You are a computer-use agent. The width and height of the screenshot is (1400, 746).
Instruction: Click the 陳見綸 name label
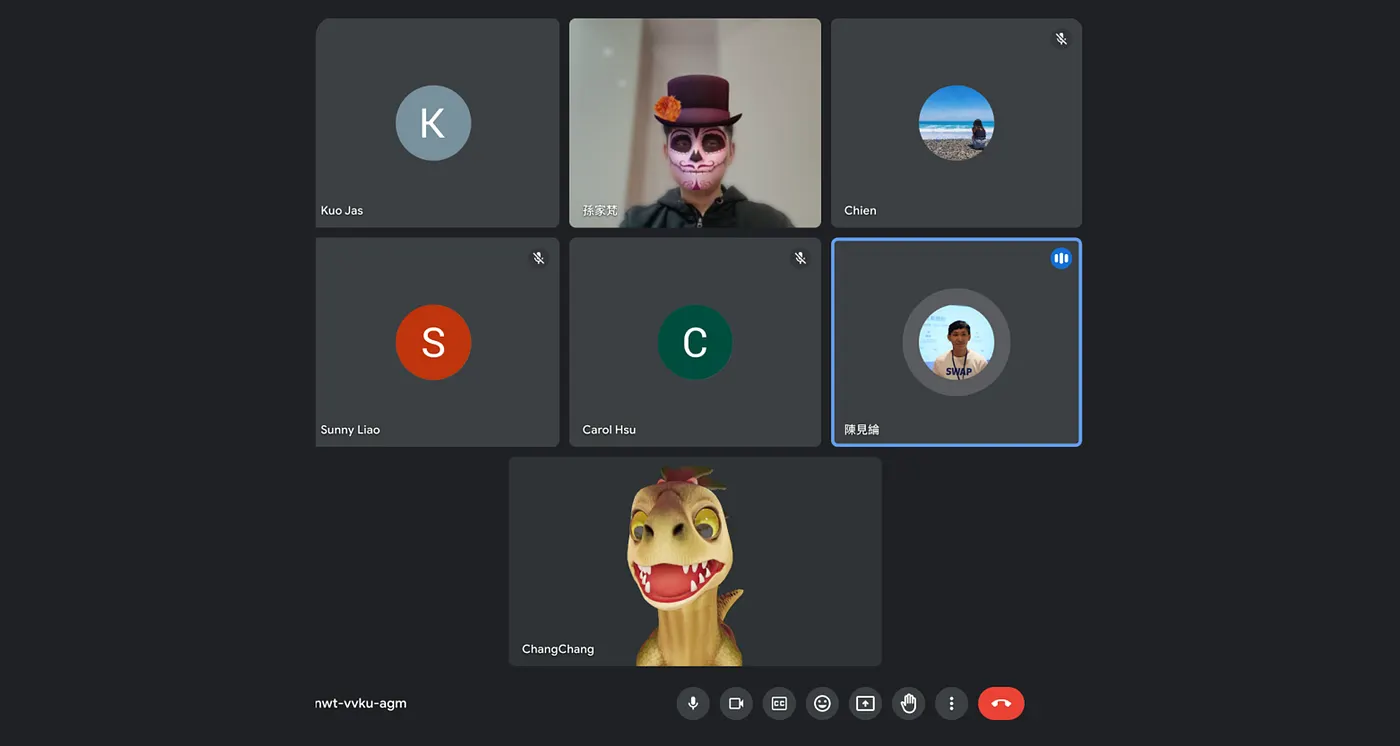click(862, 429)
